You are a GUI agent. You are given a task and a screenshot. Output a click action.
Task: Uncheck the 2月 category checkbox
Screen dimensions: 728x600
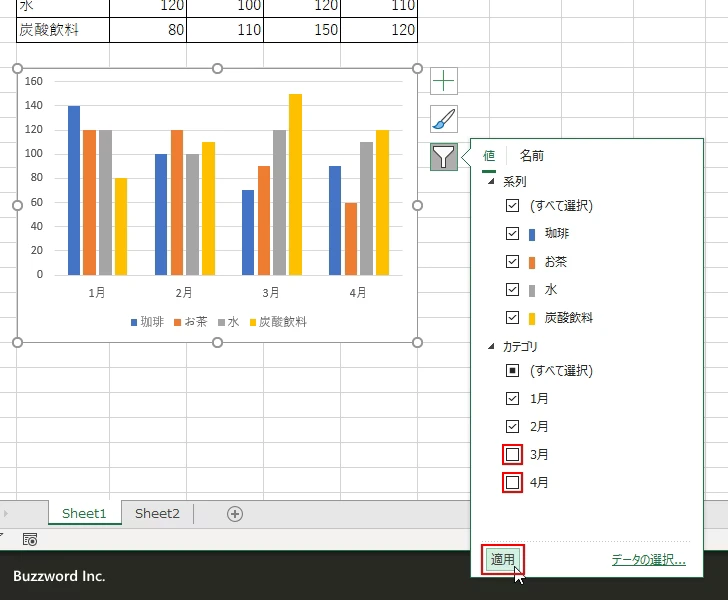(512, 426)
